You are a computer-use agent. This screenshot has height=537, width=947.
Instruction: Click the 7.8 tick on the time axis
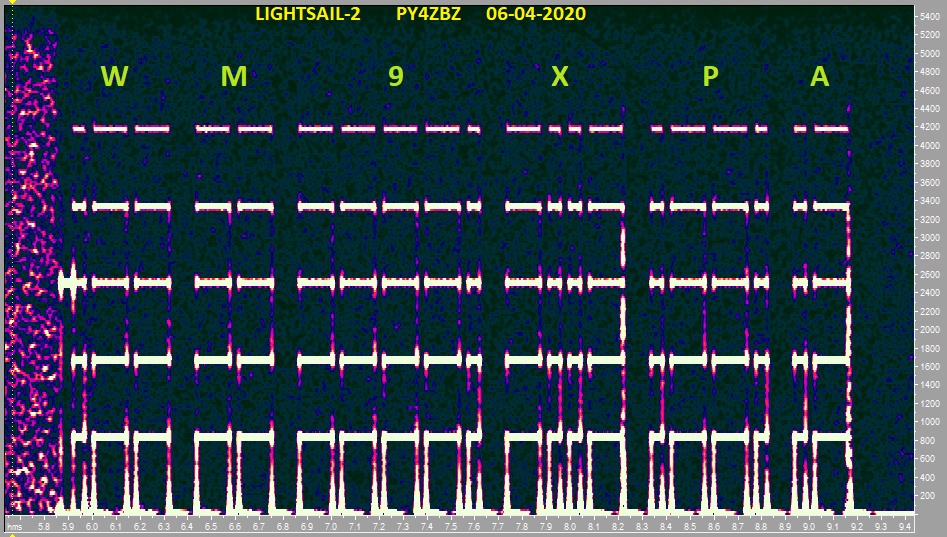click(x=522, y=527)
